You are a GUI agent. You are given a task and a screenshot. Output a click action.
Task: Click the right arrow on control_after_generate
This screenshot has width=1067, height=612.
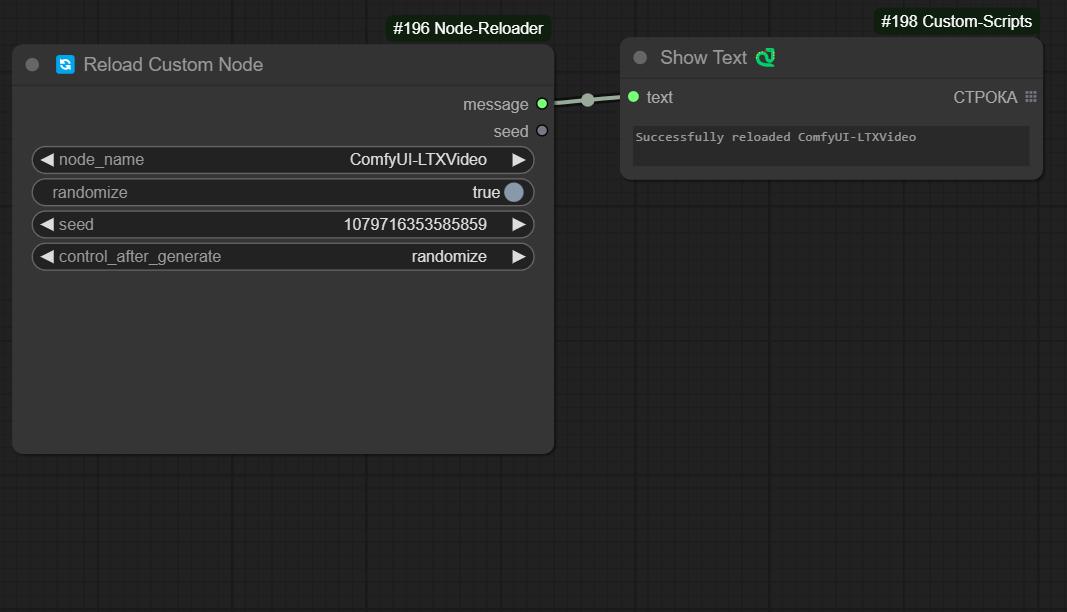pyautogui.click(x=519, y=256)
